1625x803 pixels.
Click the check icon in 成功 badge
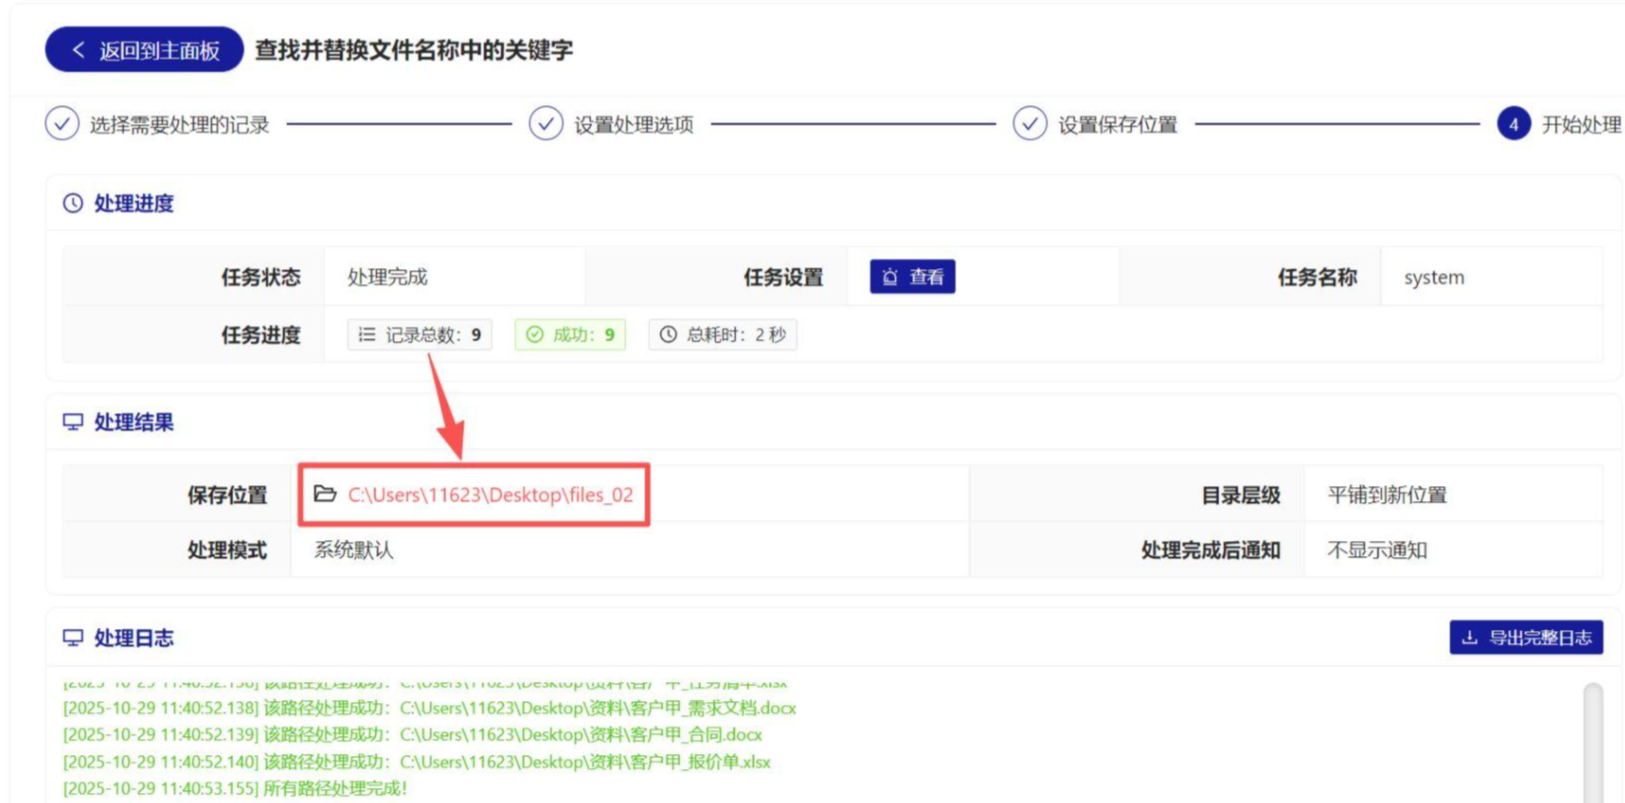535,335
